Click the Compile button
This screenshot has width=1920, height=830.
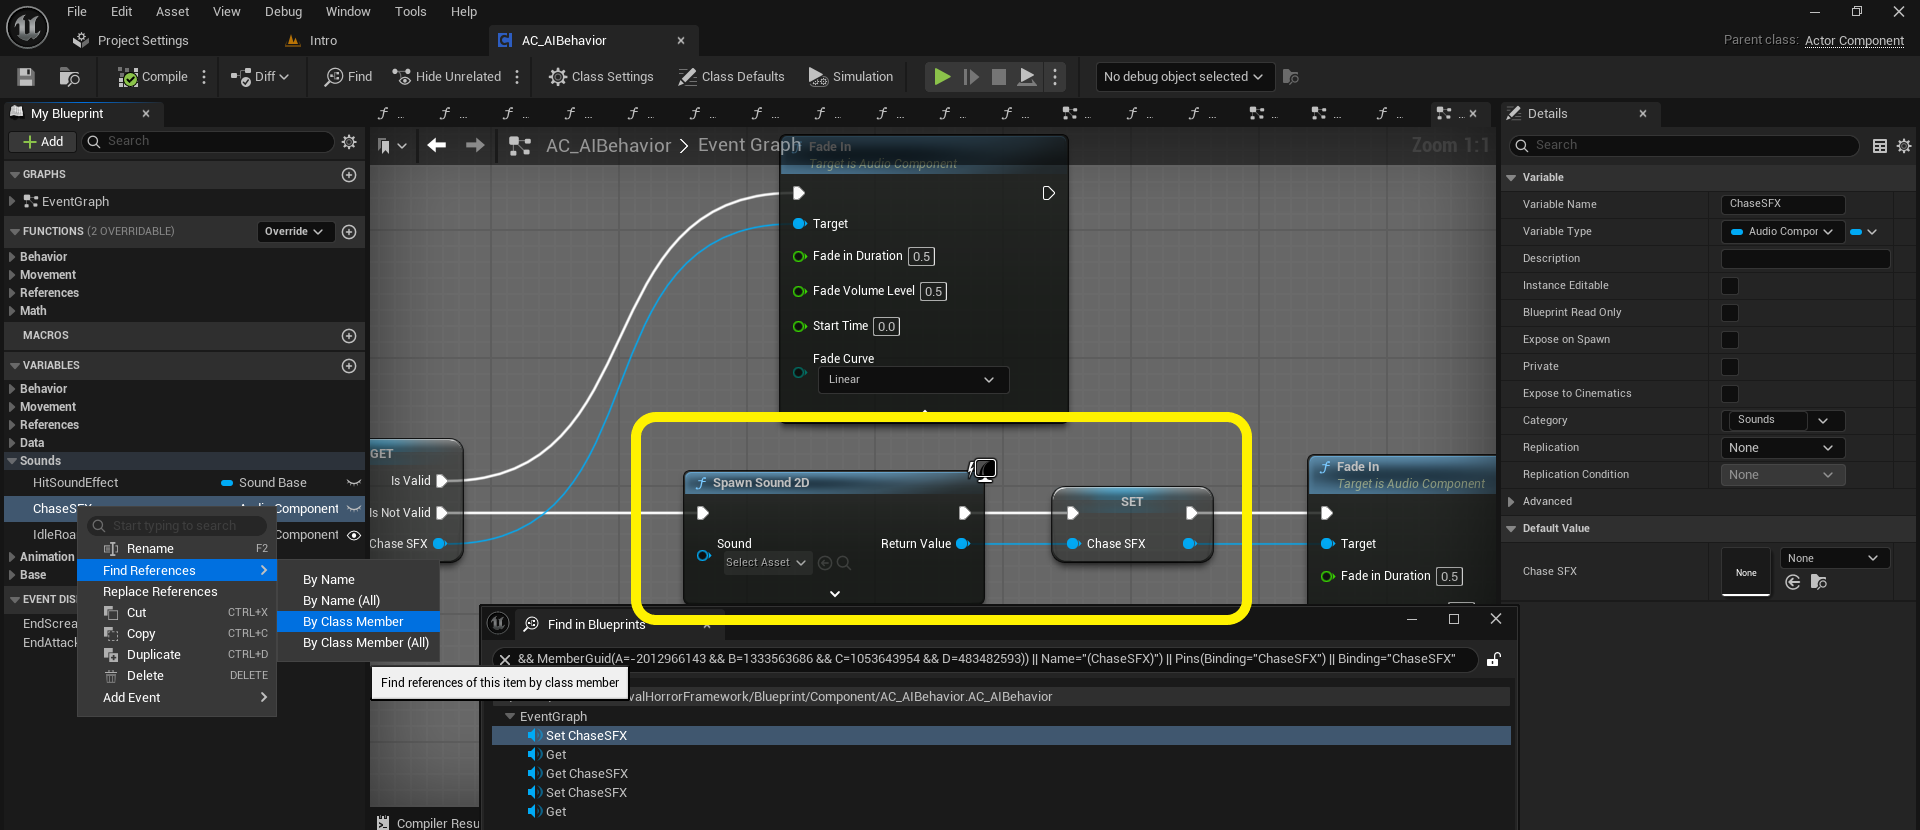(x=153, y=77)
